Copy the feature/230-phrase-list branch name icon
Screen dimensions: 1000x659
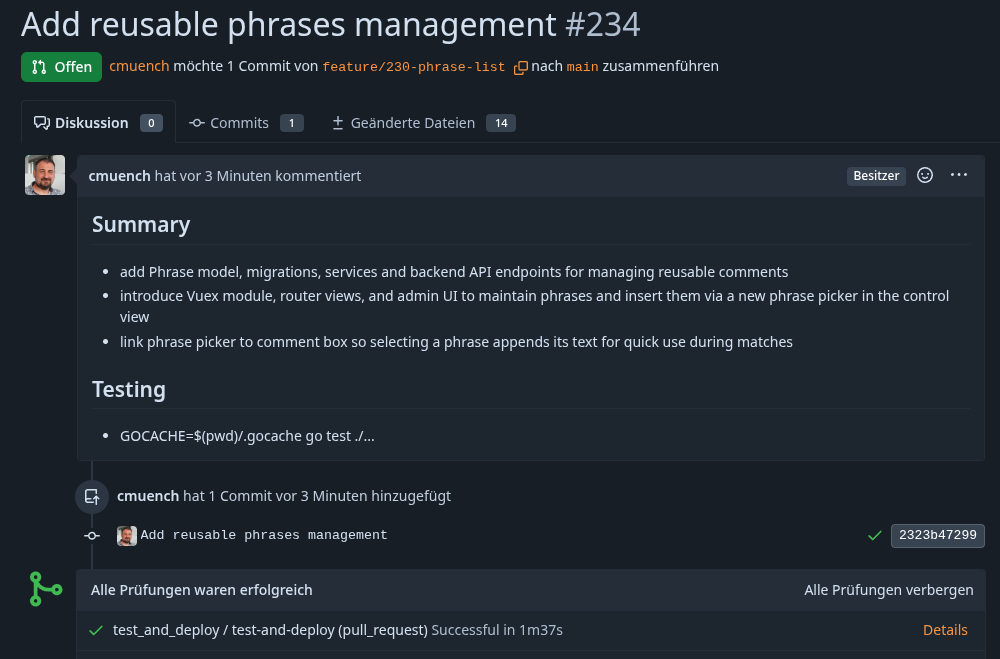pos(521,68)
